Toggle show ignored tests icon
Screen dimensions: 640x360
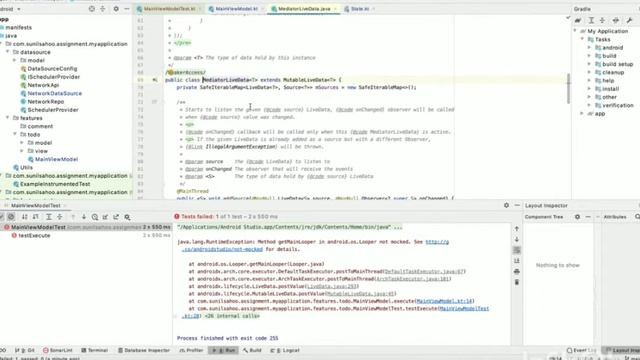(x=11, y=217)
